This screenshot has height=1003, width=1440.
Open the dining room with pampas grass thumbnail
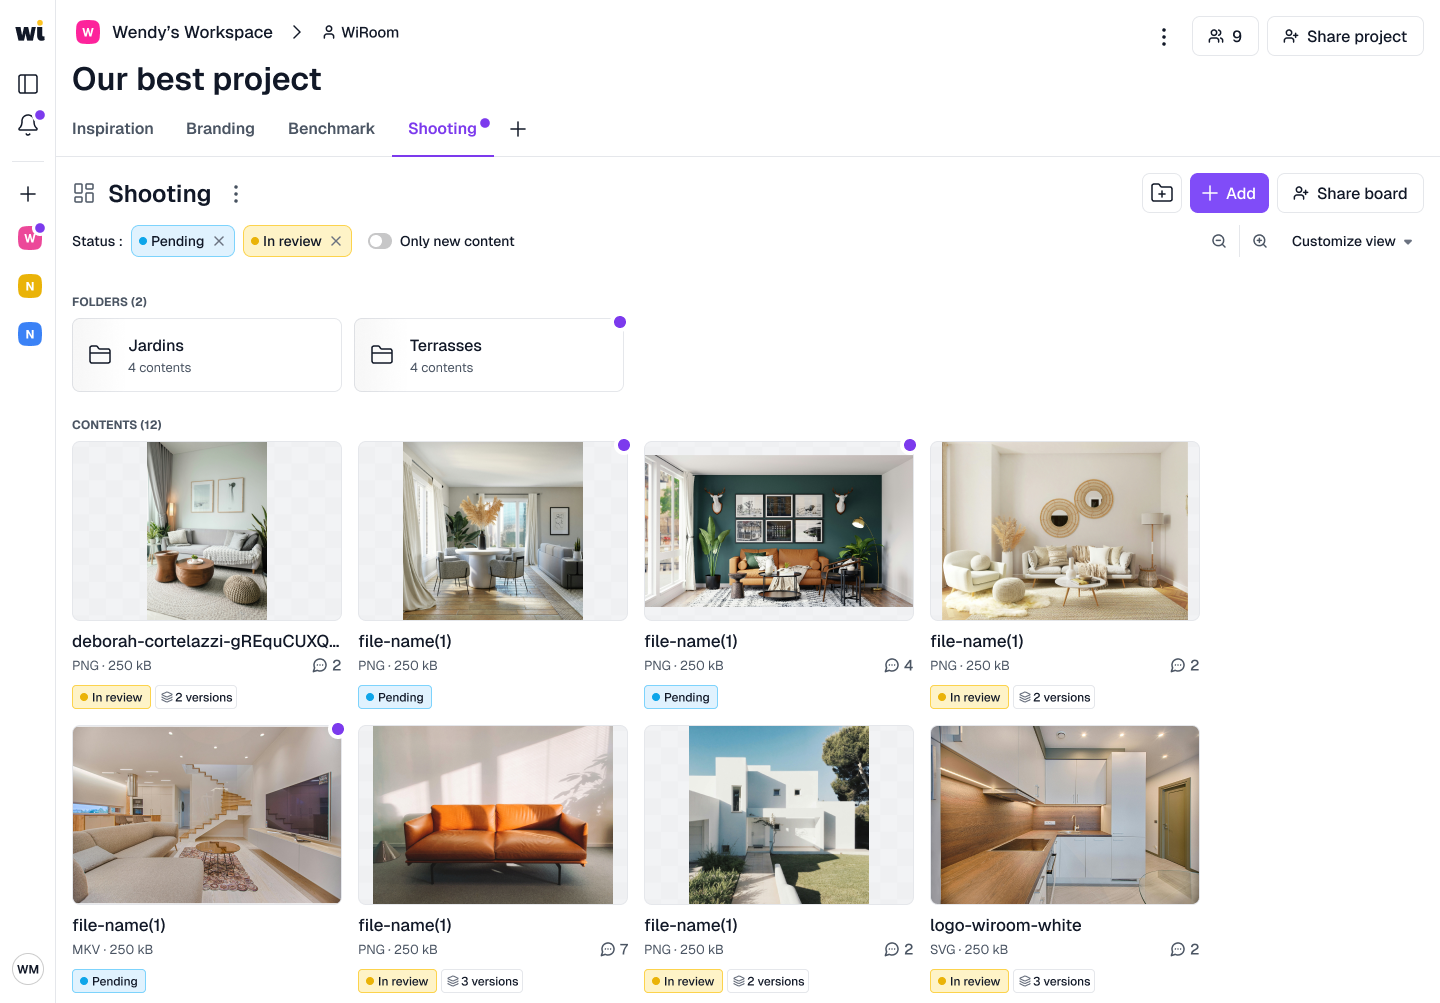click(493, 531)
